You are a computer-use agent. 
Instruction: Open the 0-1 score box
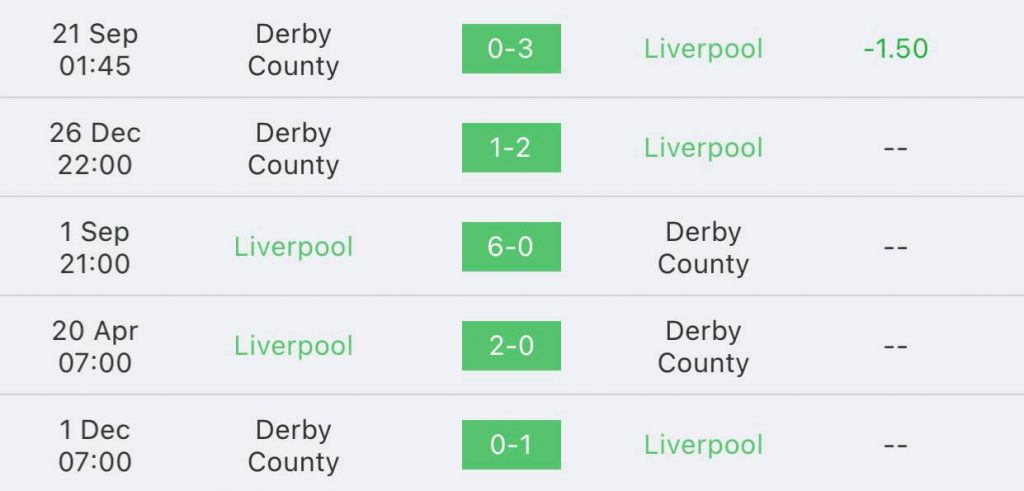pyautogui.click(x=511, y=445)
